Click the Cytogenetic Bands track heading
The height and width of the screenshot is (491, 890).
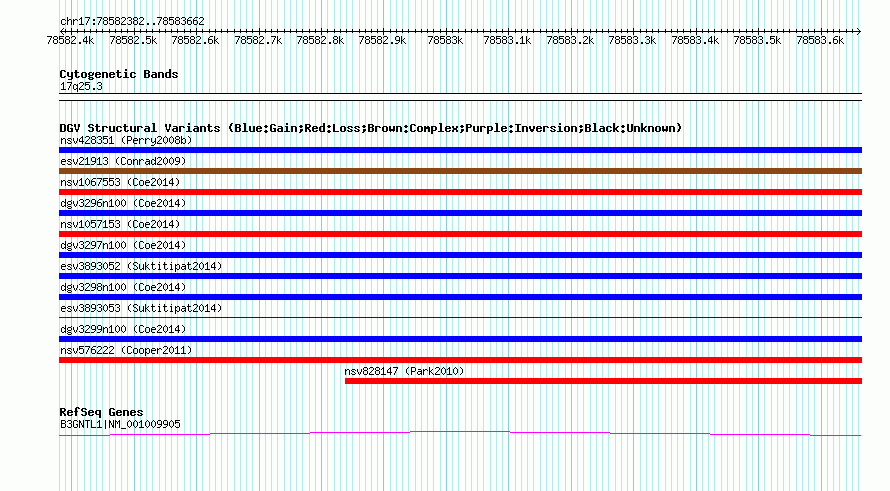pos(119,74)
